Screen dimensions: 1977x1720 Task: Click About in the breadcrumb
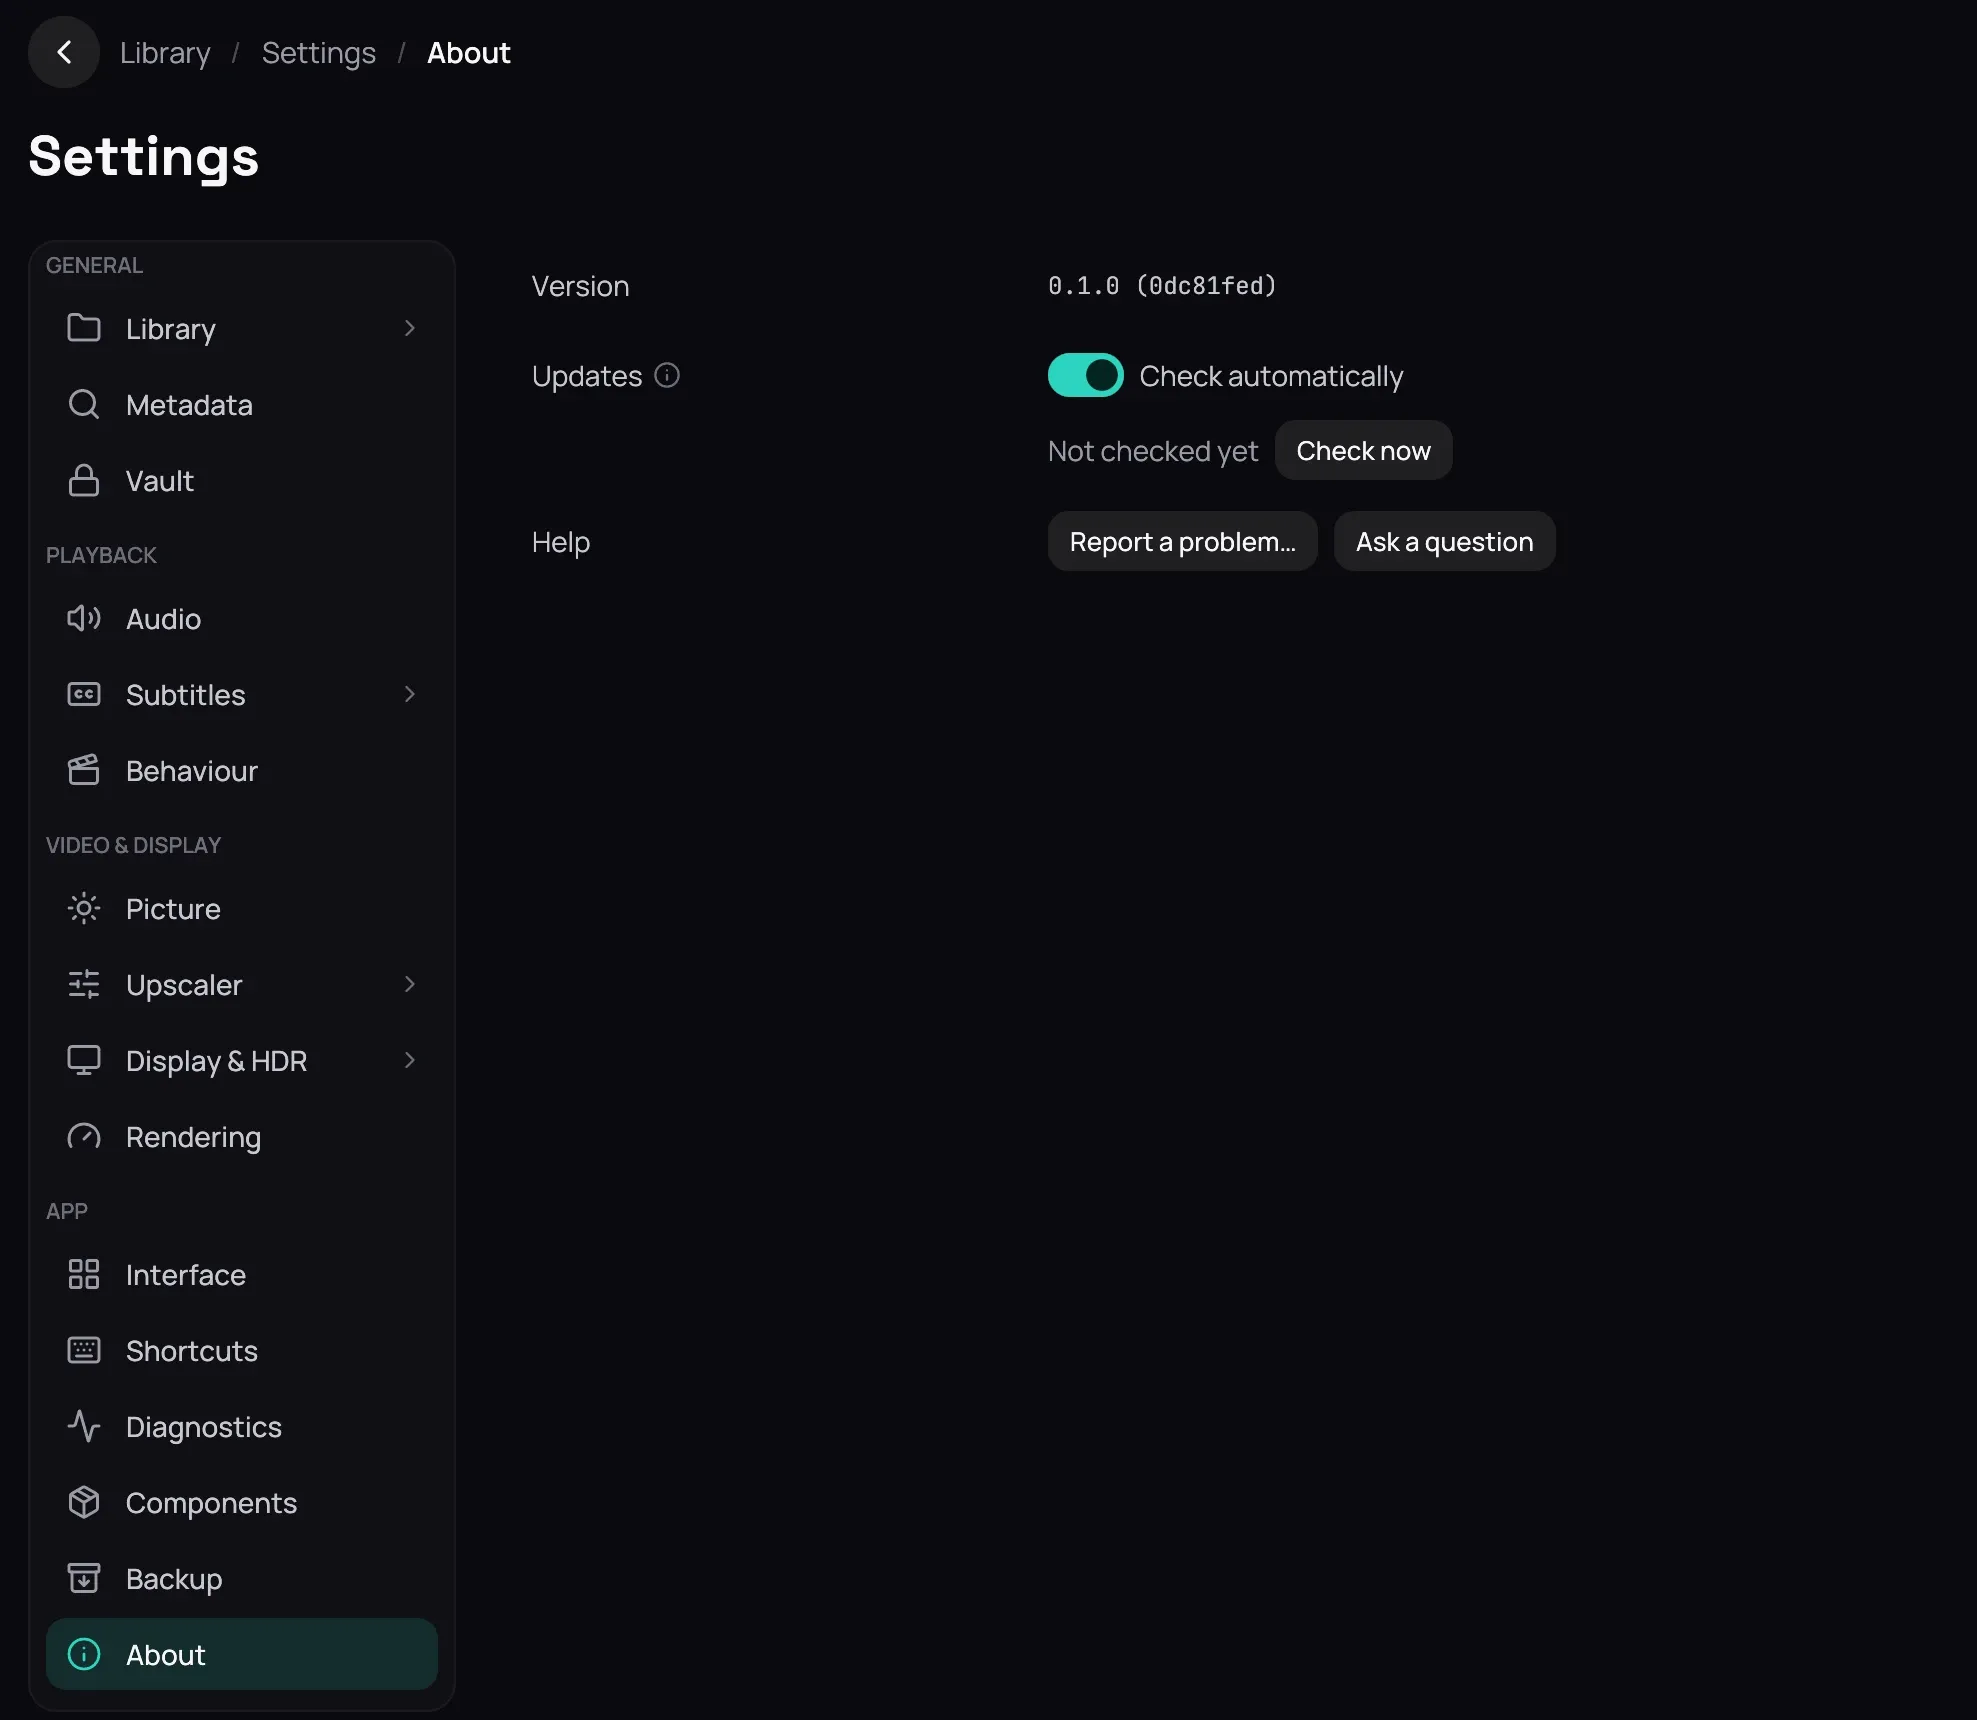coord(469,52)
